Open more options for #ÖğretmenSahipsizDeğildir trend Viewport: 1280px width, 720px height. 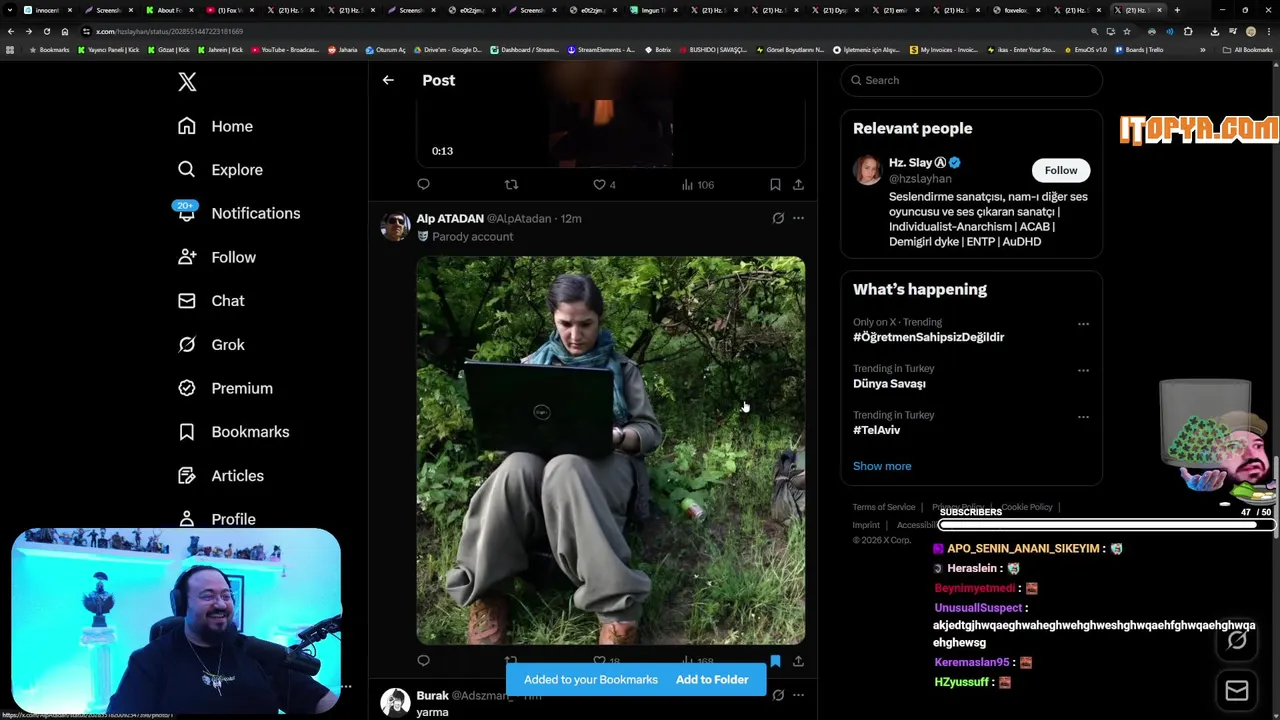[1083, 324]
